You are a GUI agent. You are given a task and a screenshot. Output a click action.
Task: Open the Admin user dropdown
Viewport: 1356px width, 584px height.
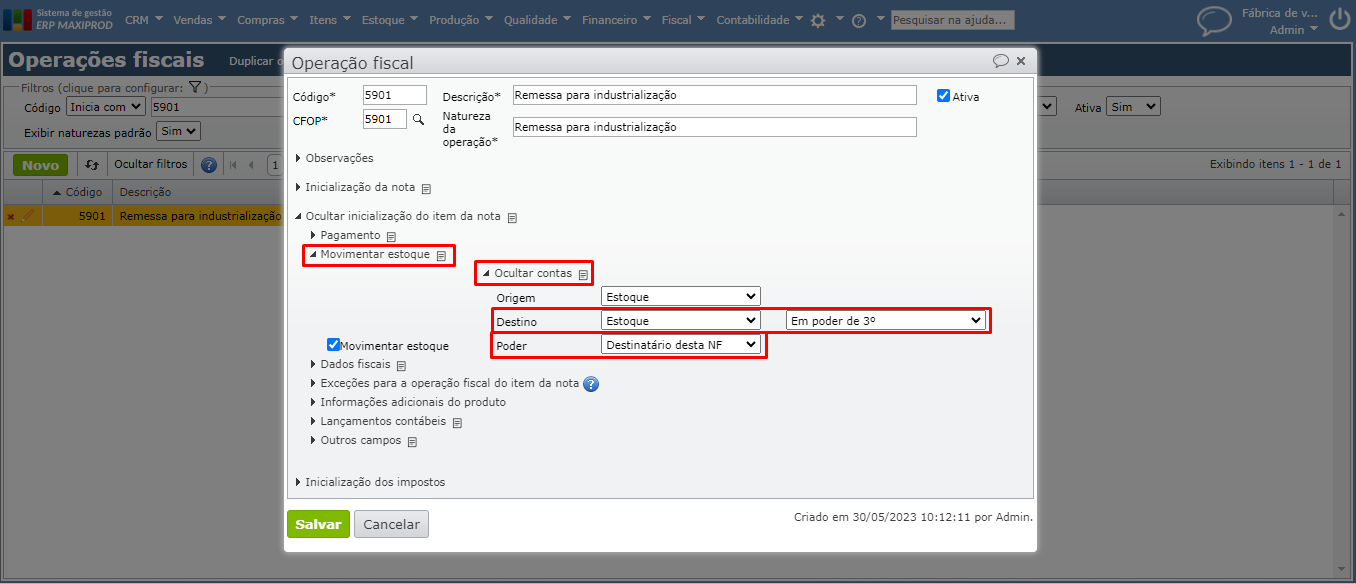click(1294, 30)
